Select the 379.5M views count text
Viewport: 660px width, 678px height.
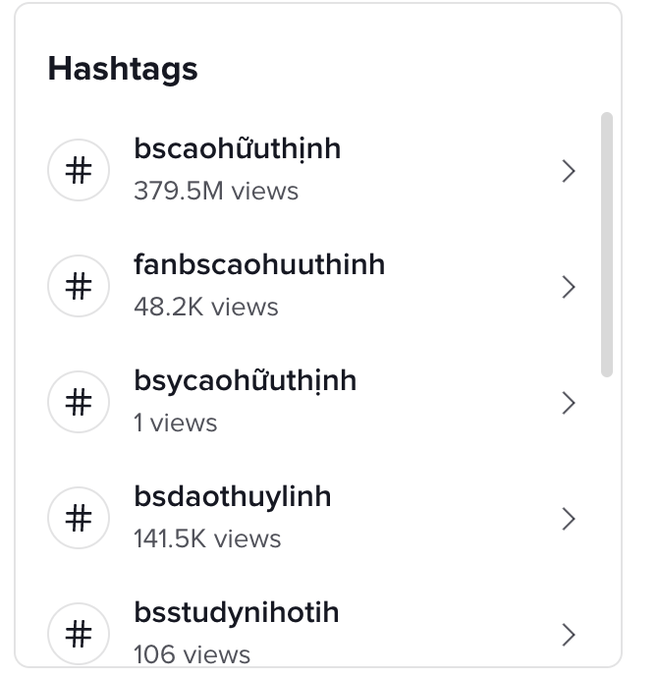216,191
